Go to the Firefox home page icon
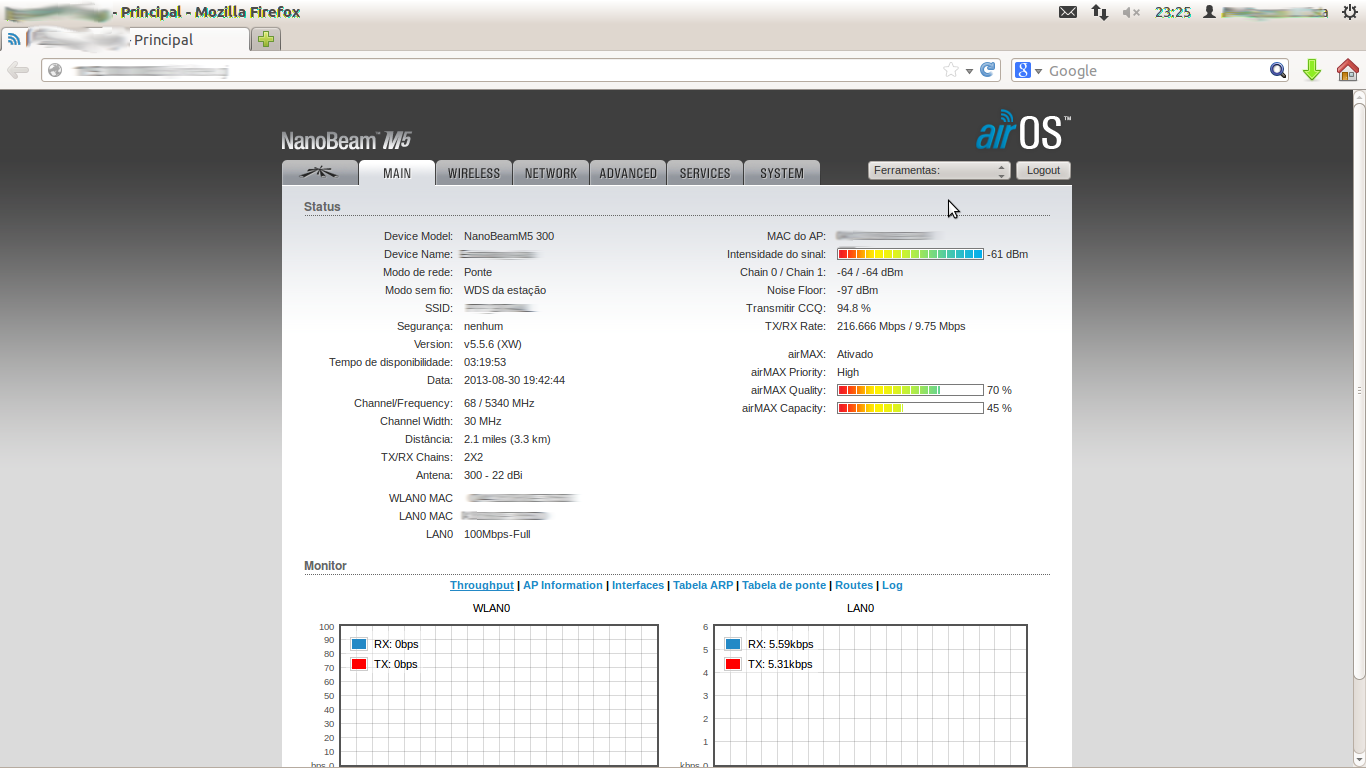This screenshot has height=768, width=1366. 1347,70
